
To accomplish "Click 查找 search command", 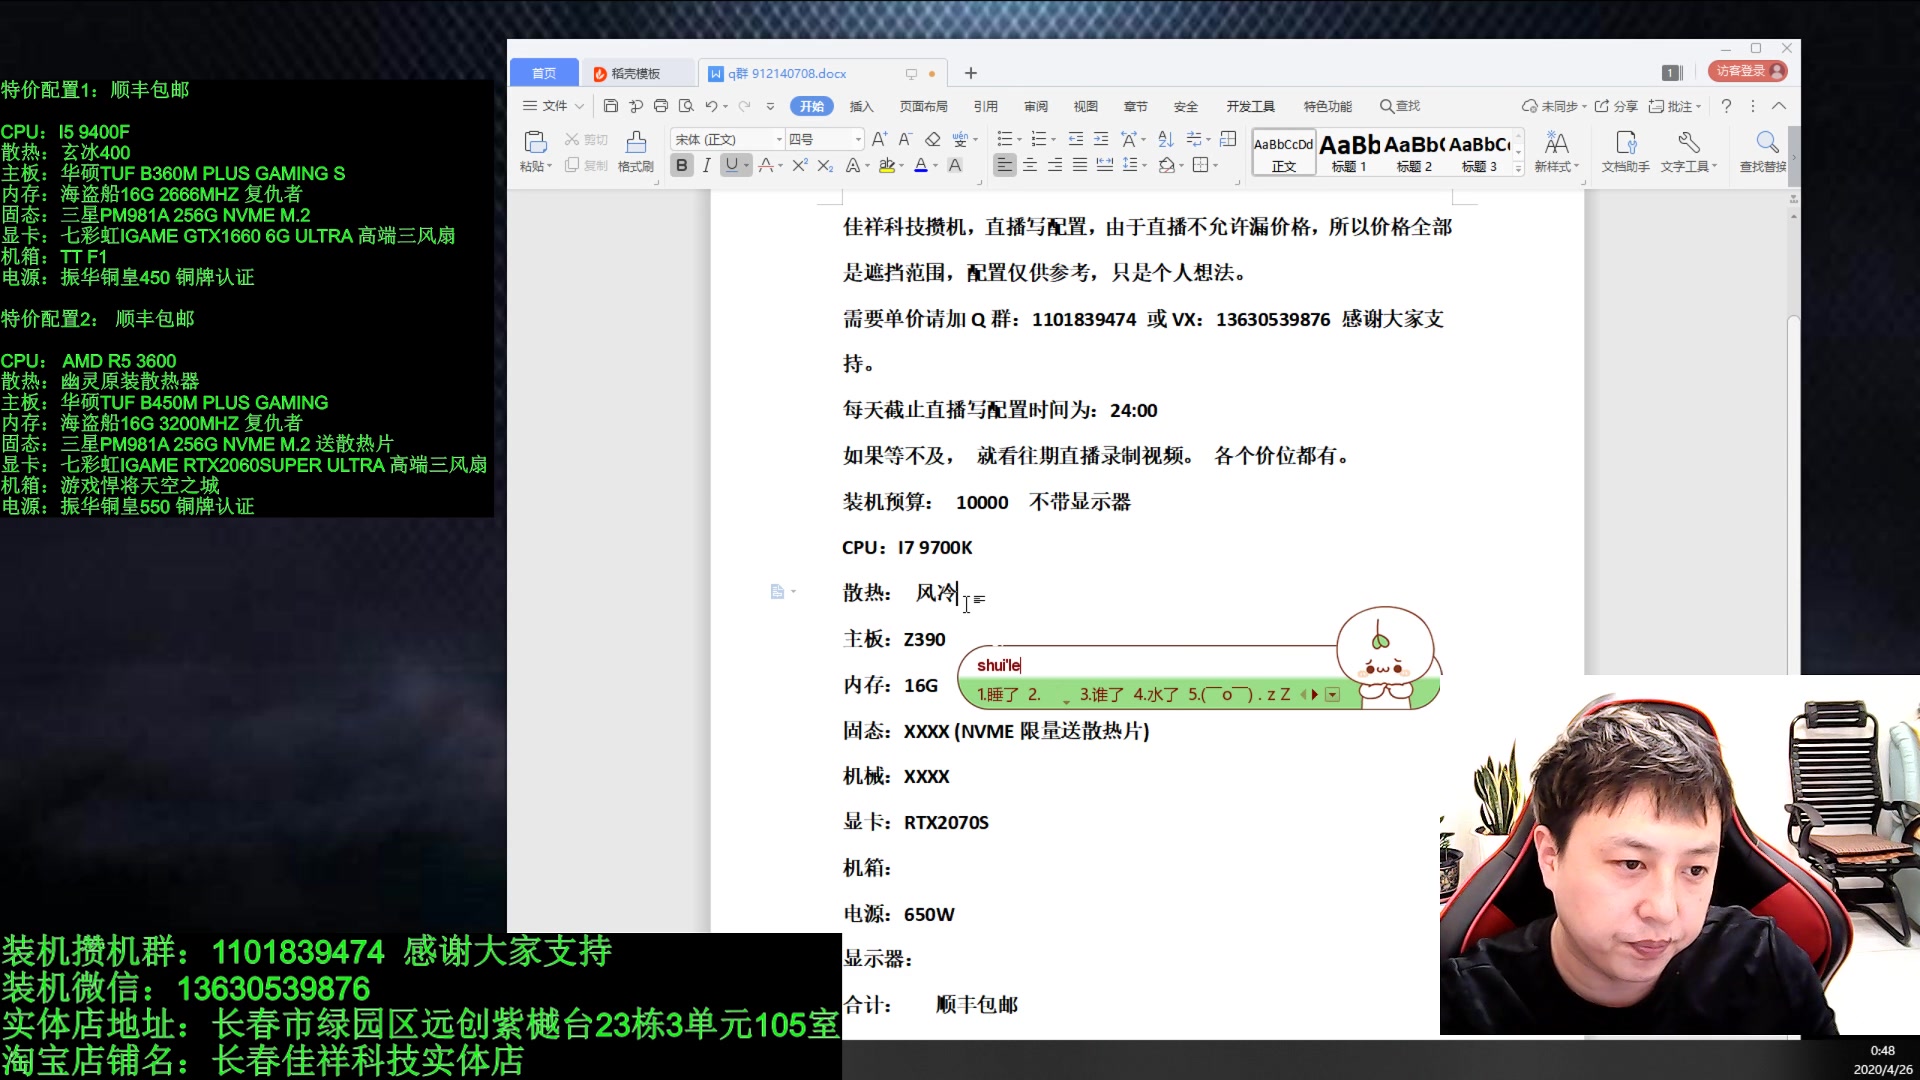I will click(1400, 106).
